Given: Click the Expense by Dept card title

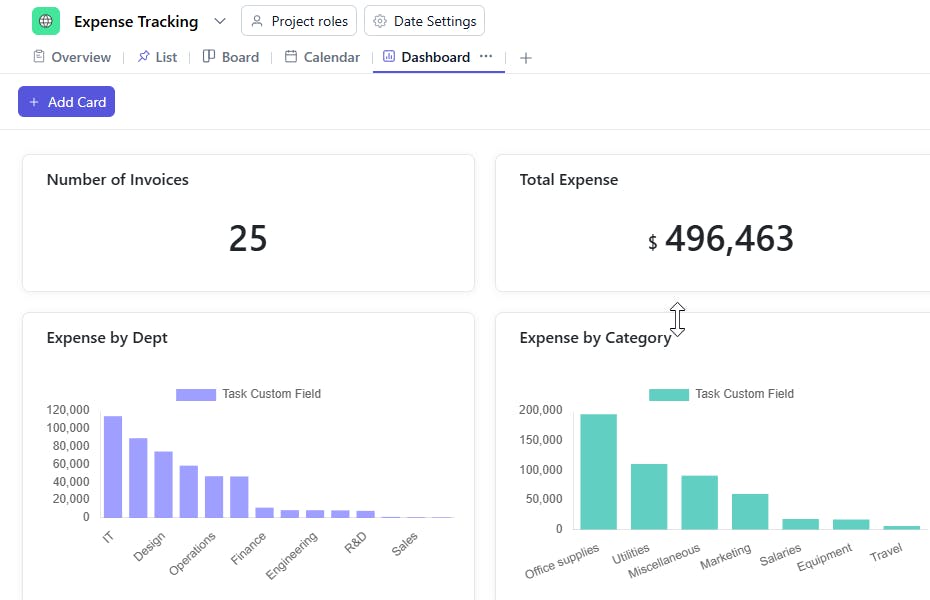Looking at the screenshot, I should tap(107, 338).
